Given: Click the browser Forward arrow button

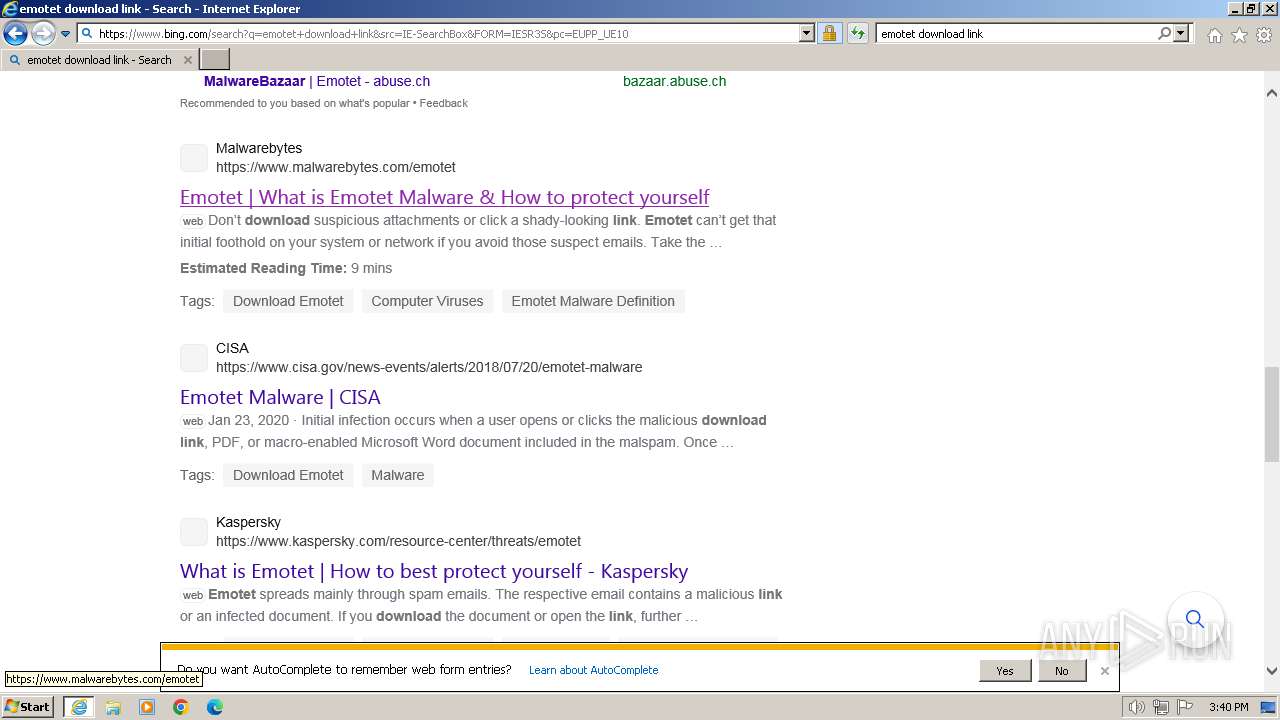Looking at the screenshot, I should (42, 34).
